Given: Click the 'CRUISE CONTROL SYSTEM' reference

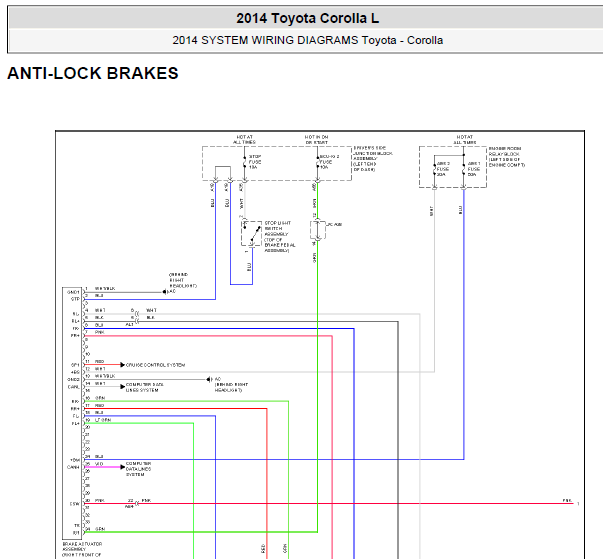Looking at the screenshot, I should (x=155, y=365).
